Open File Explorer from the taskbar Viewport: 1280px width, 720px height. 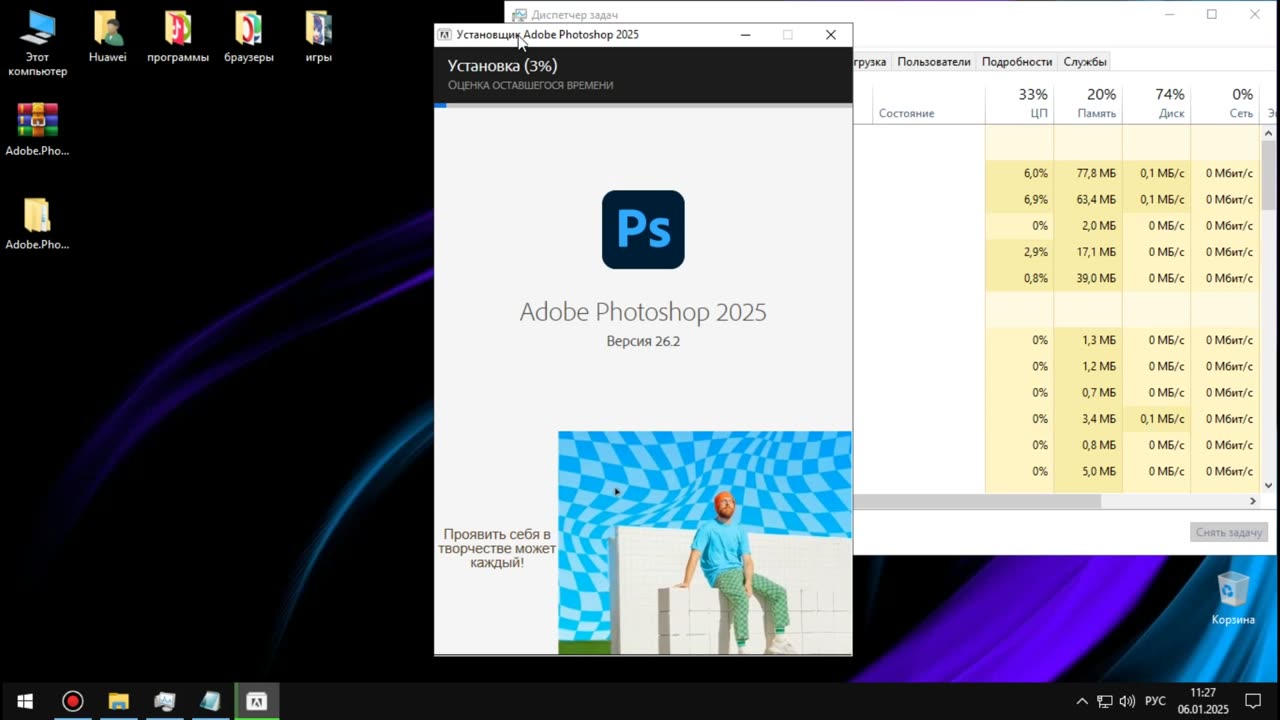(118, 701)
